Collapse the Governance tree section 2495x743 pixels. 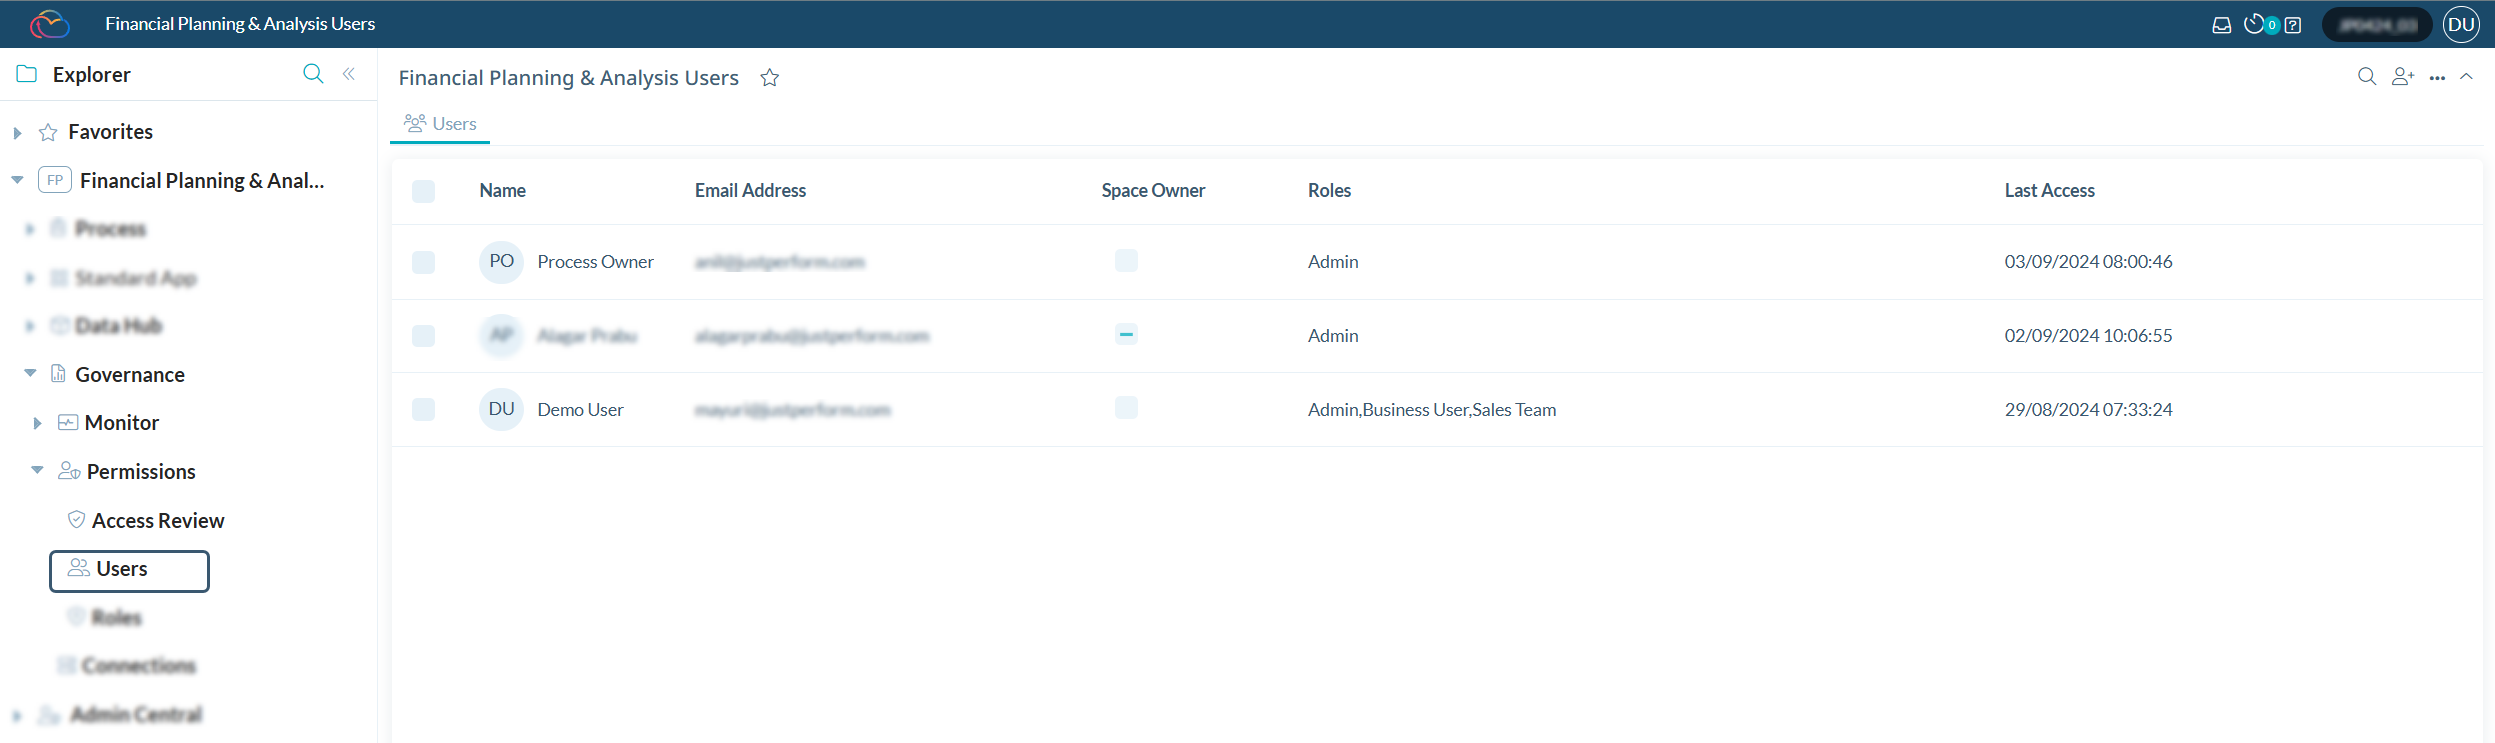(30, 374)
